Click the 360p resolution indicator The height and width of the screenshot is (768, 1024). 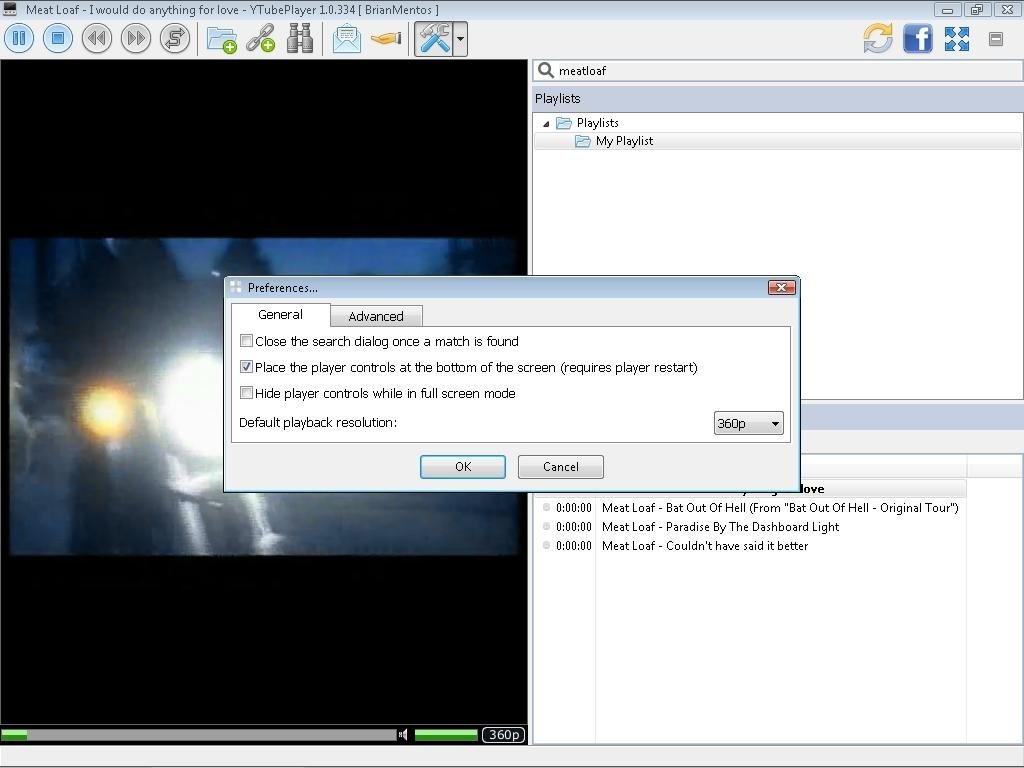pyautogui.click(x=504, y=735)
